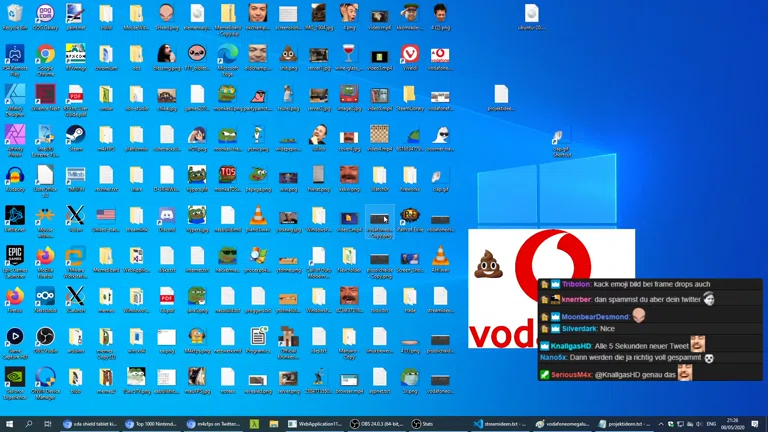Image resolution: width=768 pixels, height=432 pixels.
Task: Open the Recycle Bin desktop icon
Action: [14, 16]
